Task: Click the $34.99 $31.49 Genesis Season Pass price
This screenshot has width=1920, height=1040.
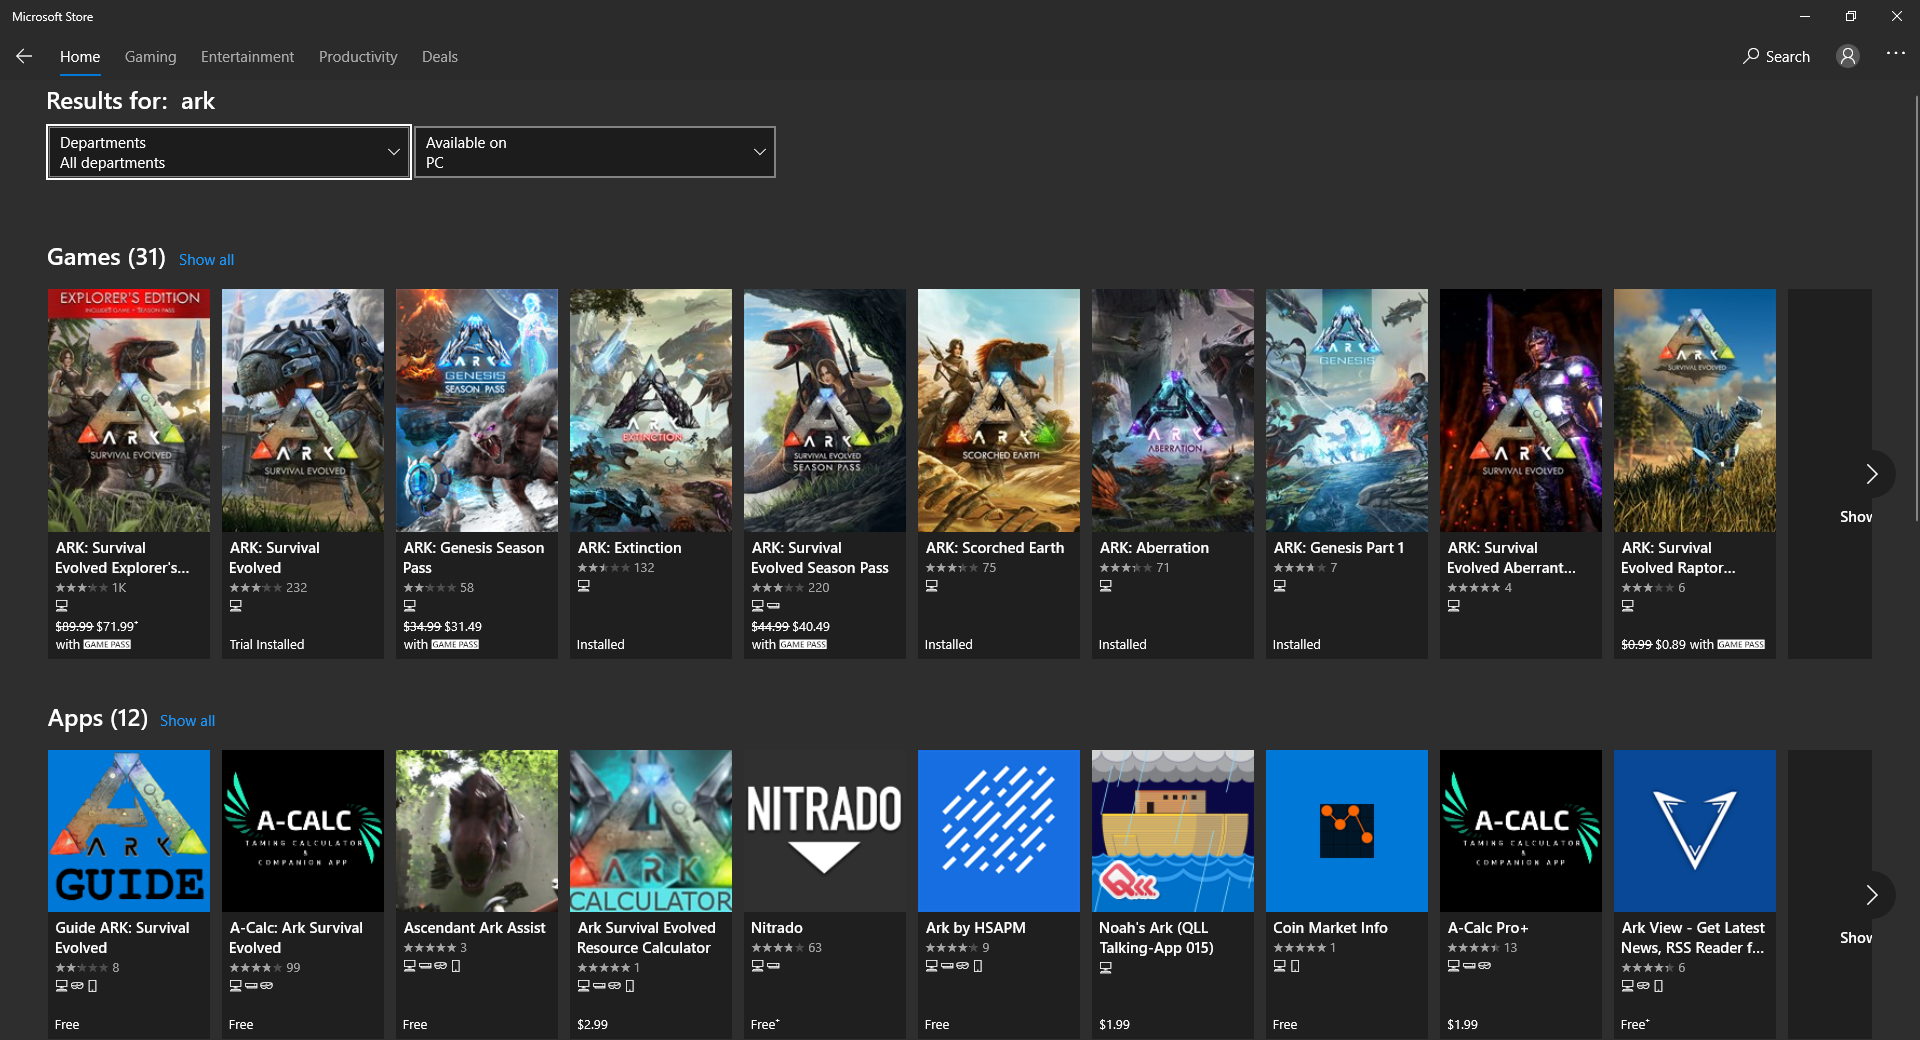Action: tap(442, 627)
